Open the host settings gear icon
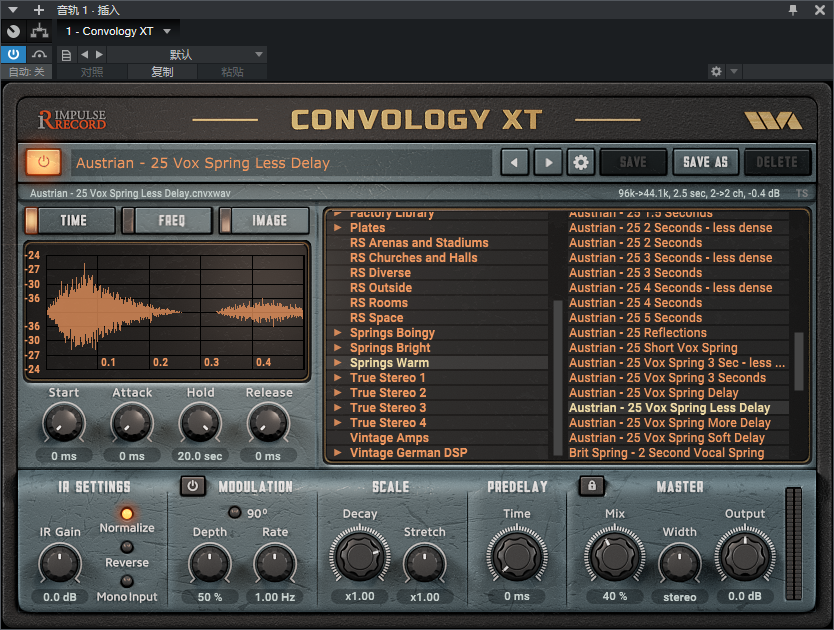This screenshot has height=630, width=834. (x=716, y=71)
